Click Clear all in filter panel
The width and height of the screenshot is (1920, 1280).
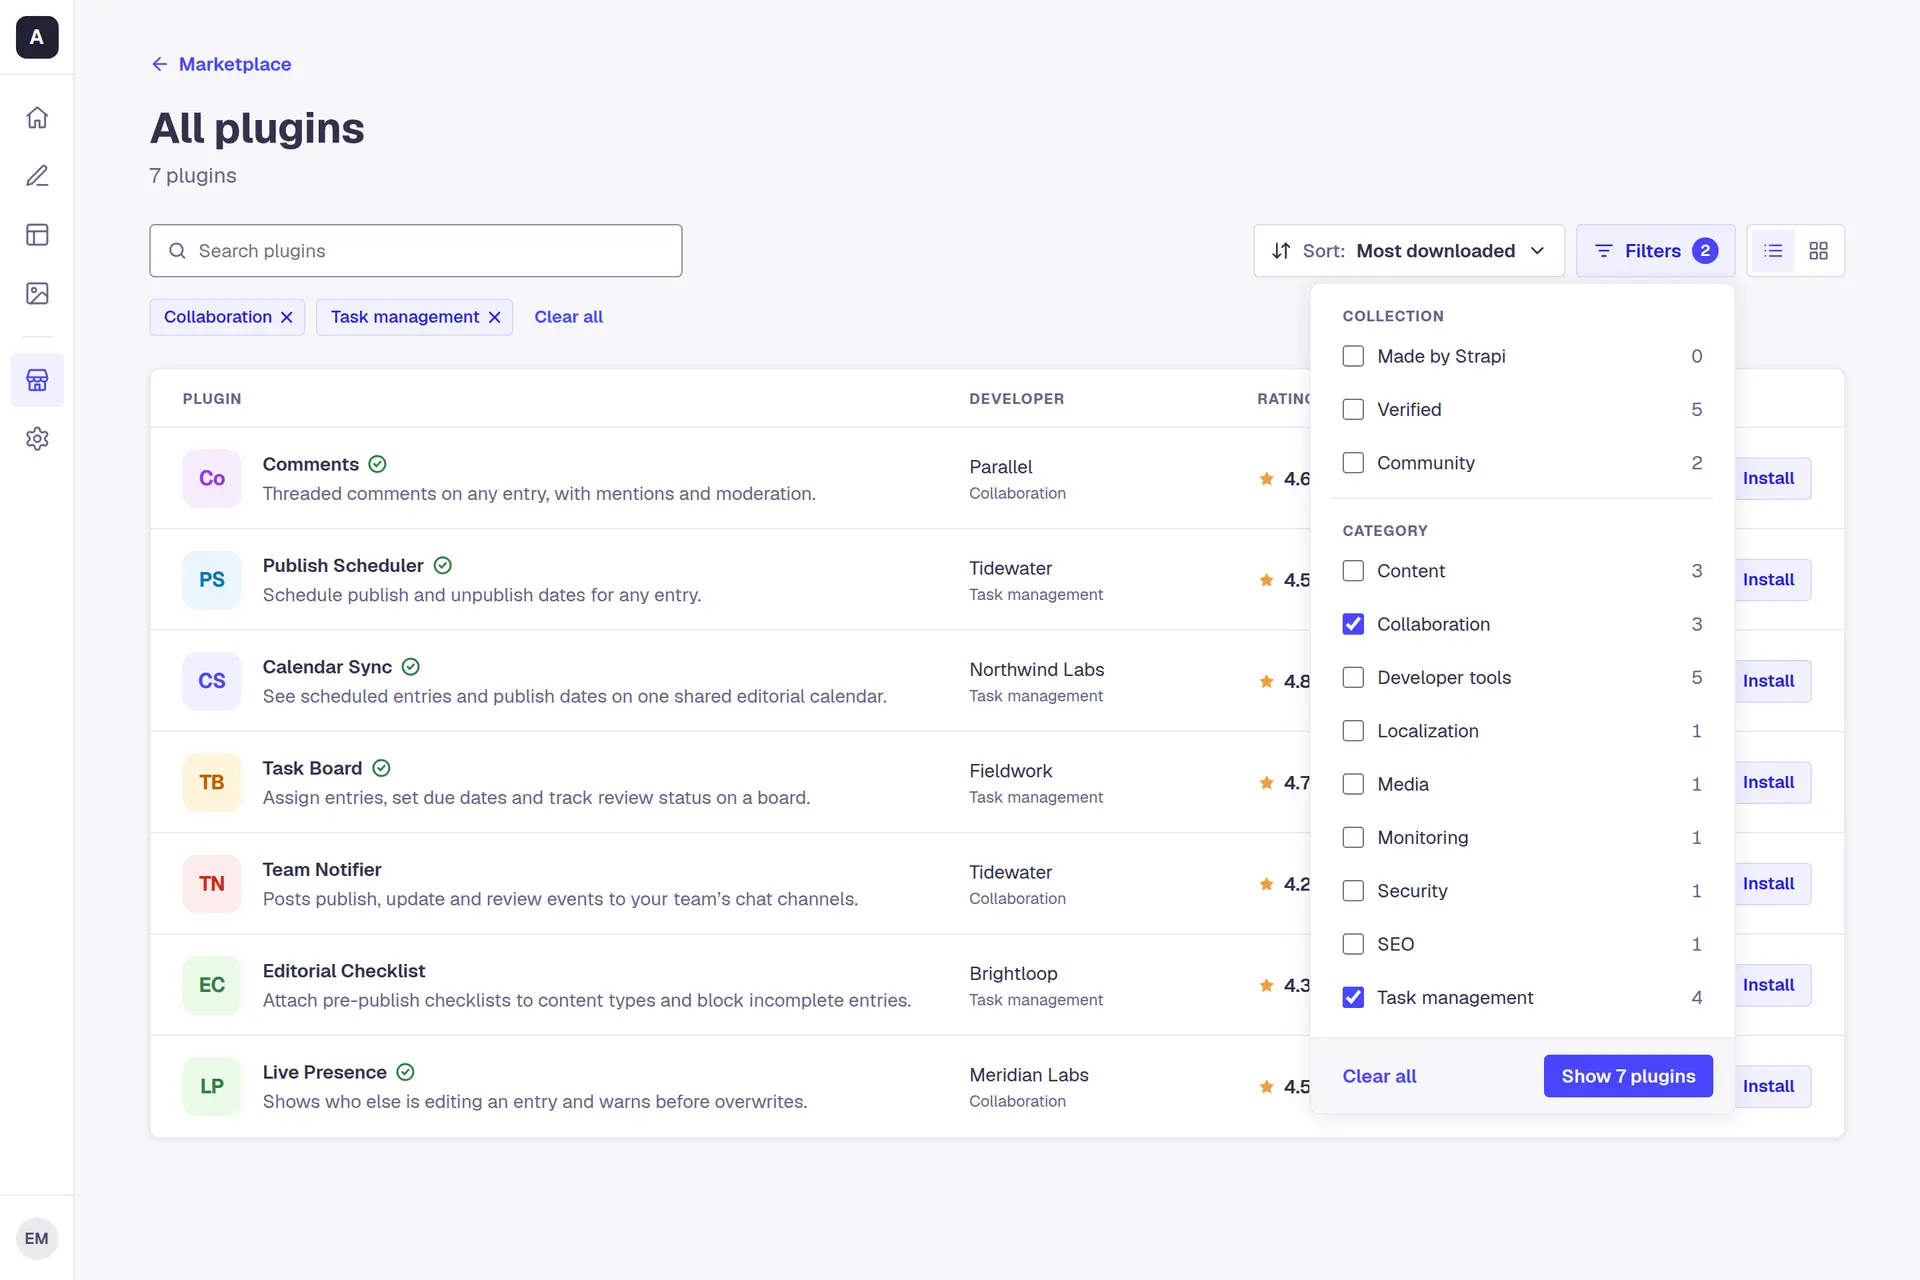click(x=1379, y=1076)
